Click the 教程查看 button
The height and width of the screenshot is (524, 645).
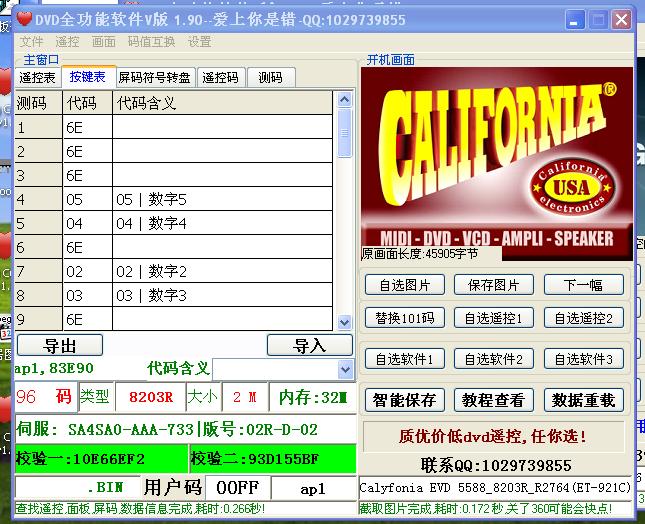tap(494, 400)
